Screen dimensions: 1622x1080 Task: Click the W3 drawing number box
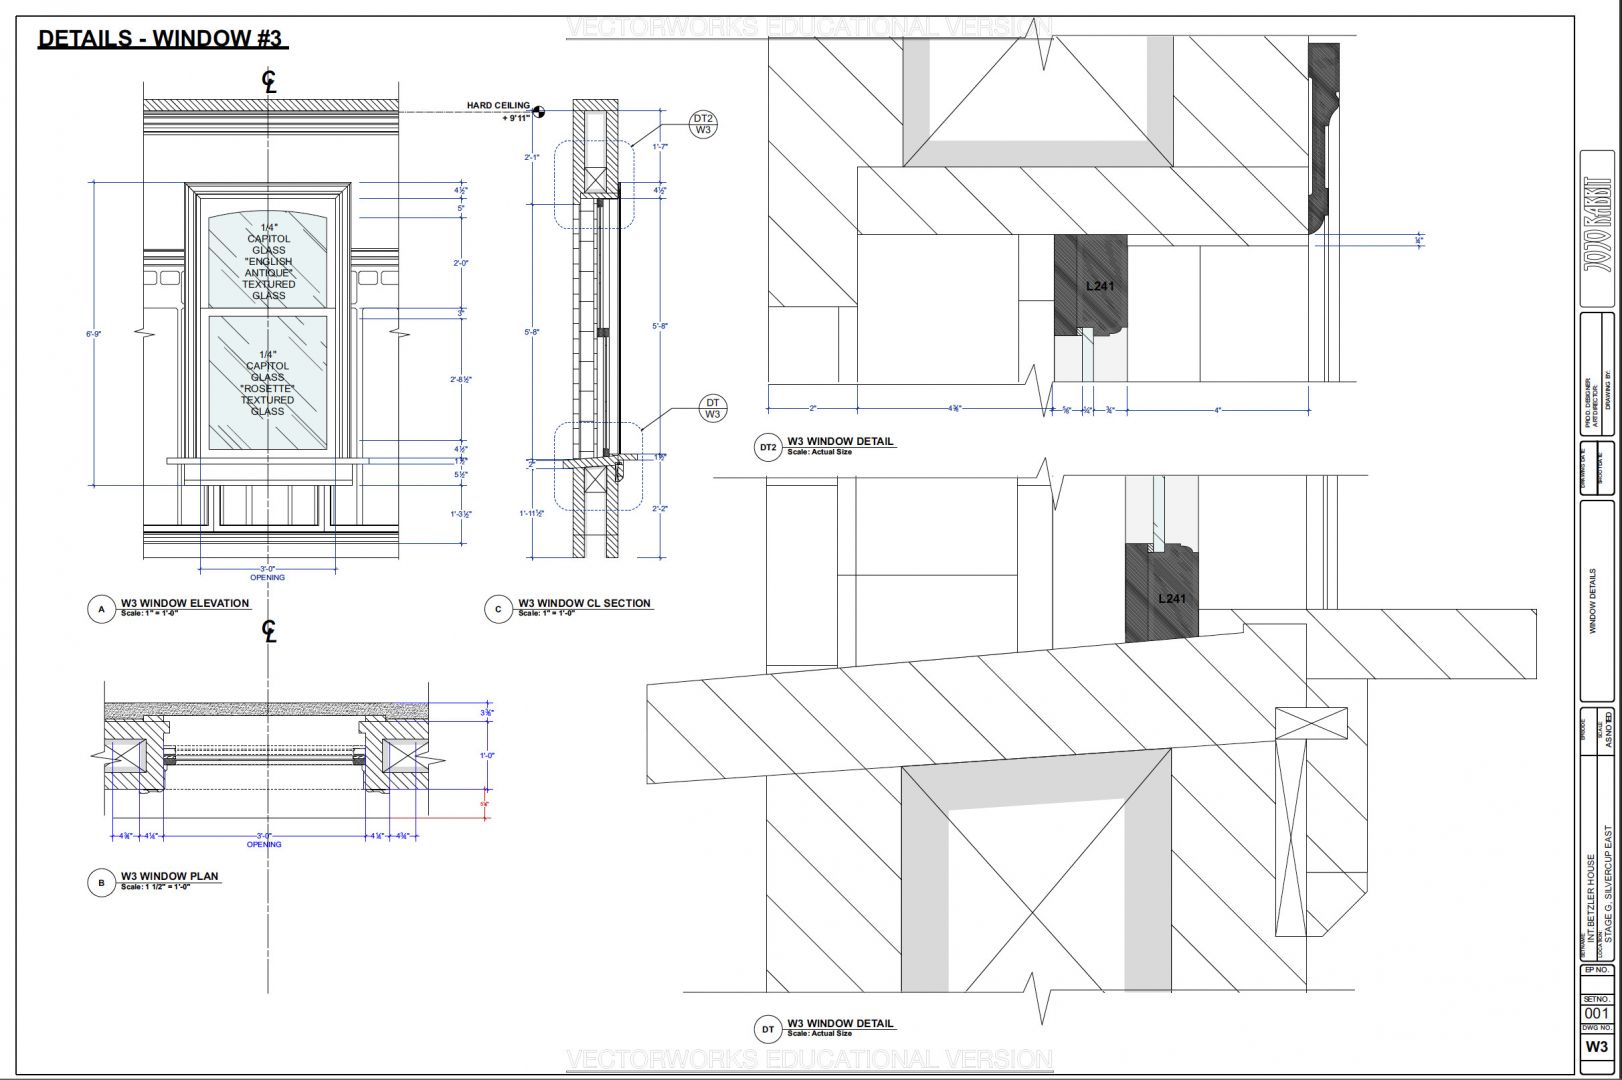pyautogui.click(x=1596, y=1047)
